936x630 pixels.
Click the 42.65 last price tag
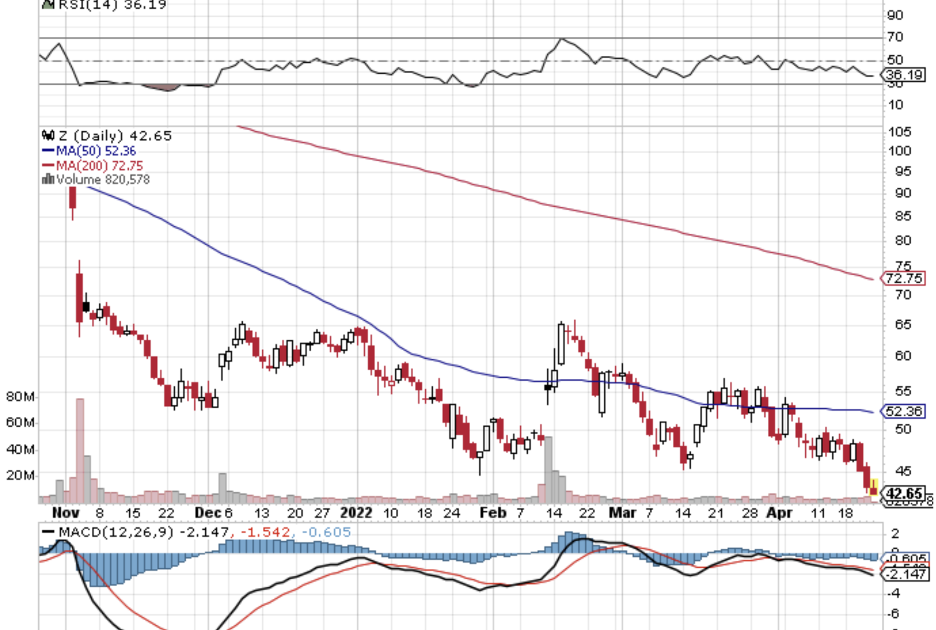point(904,493)
